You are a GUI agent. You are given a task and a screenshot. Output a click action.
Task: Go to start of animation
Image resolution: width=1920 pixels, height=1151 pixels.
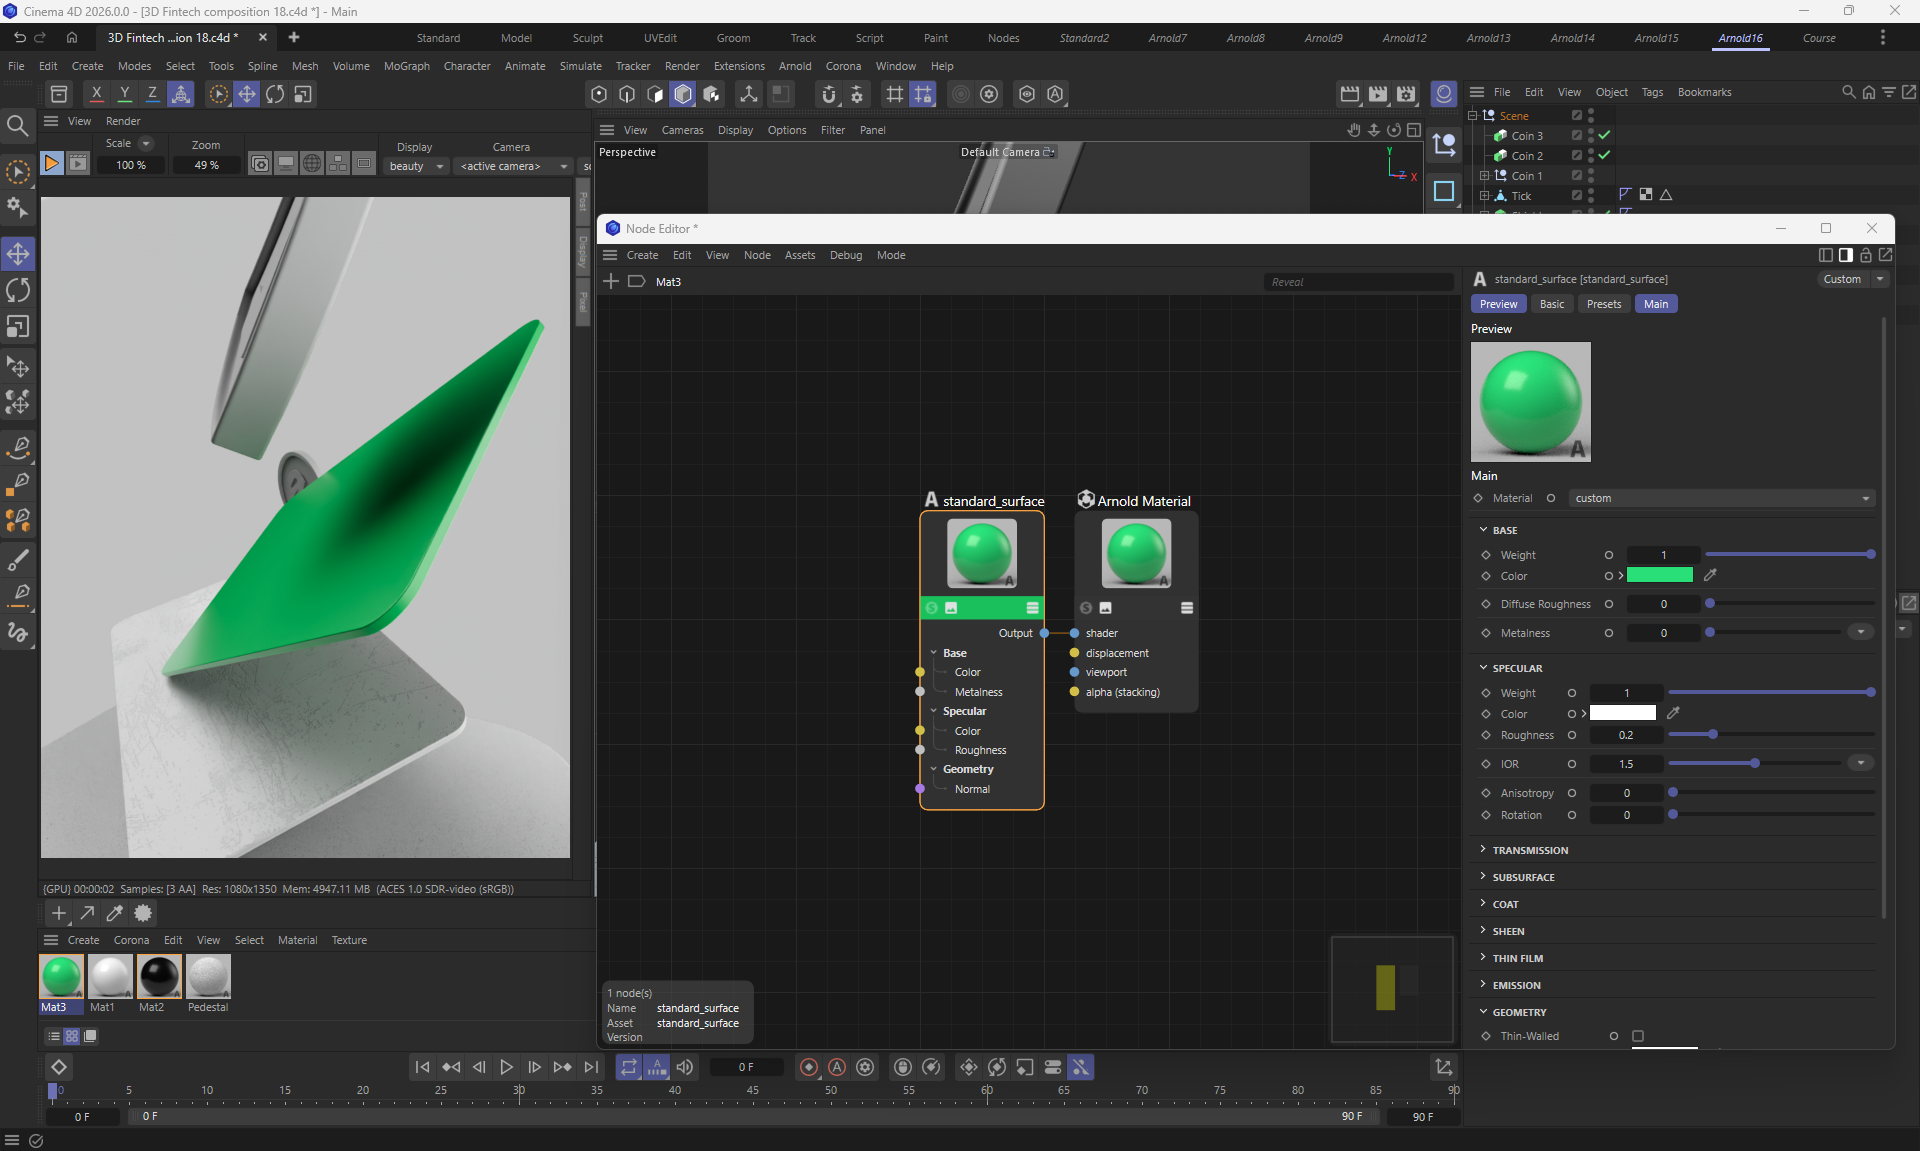pos(422,1067)
